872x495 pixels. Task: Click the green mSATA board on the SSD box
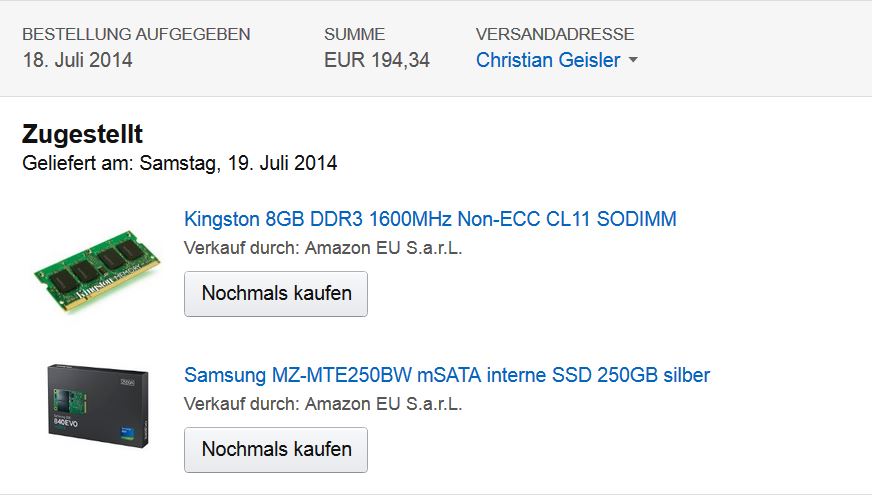pos(70,400)
